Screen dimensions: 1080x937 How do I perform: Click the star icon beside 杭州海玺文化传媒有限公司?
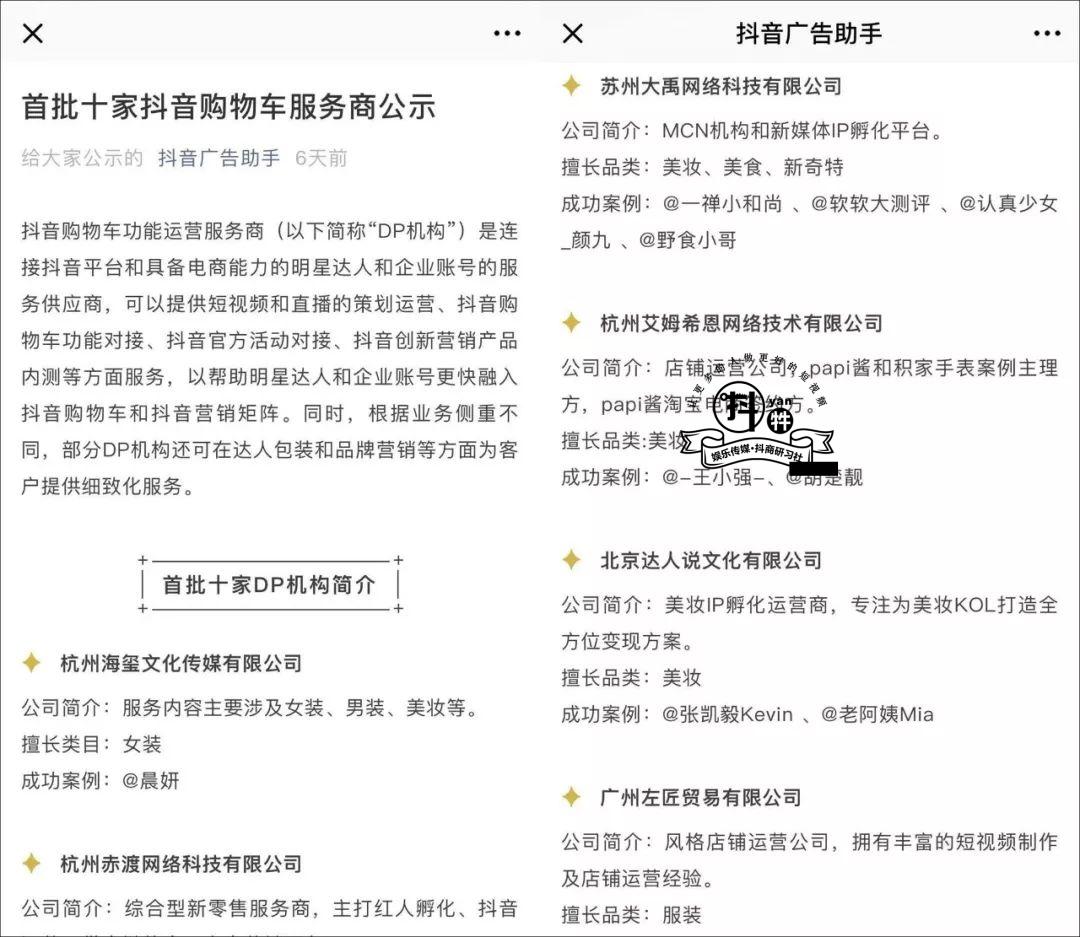(32, 663)
